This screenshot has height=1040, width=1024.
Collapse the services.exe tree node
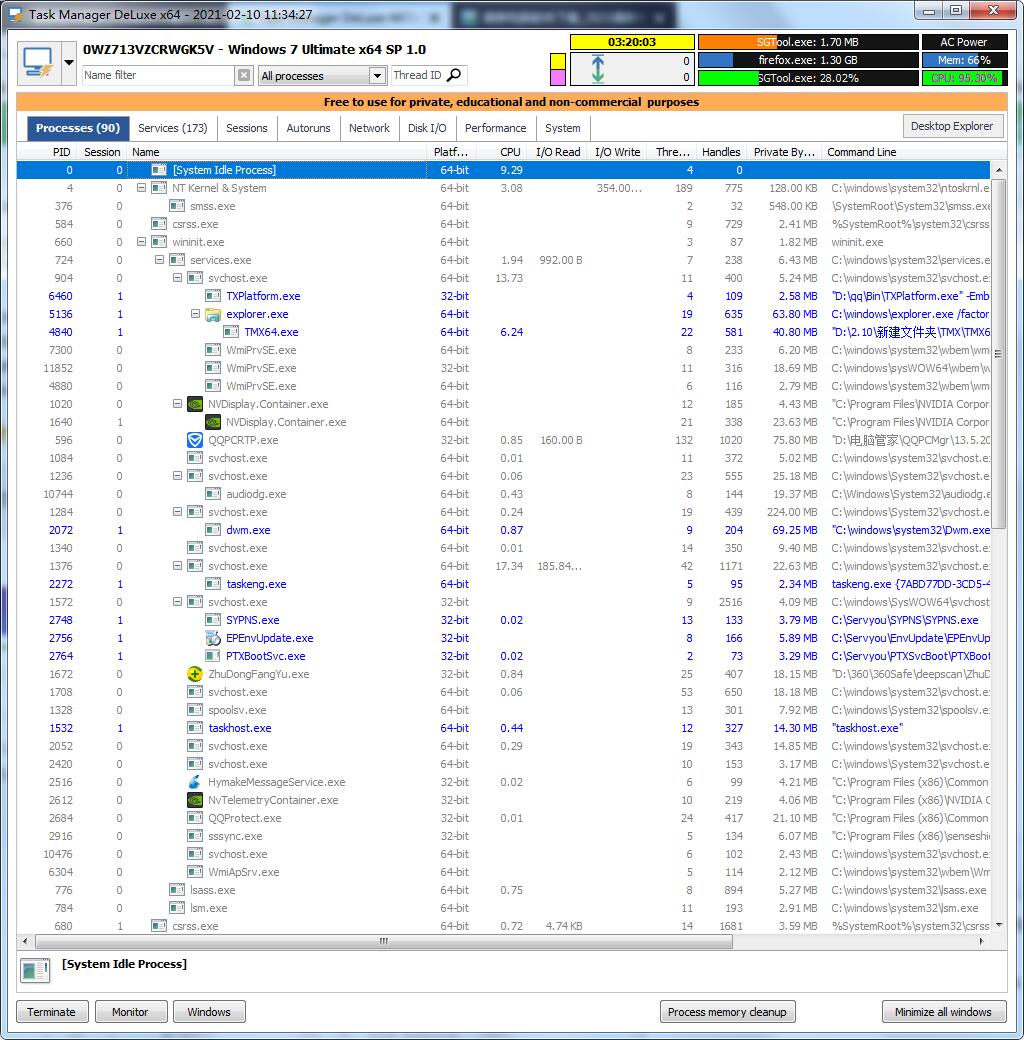pos(159,260)
